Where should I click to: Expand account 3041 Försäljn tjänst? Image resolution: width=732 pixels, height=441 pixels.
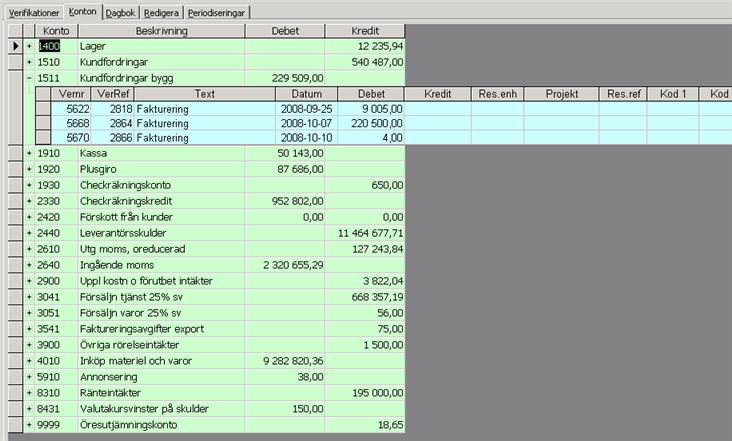tap(29, 297)
